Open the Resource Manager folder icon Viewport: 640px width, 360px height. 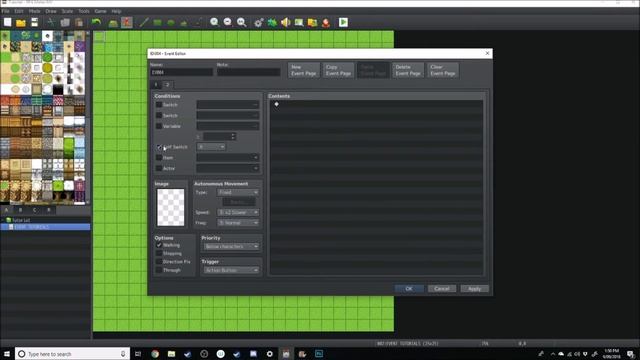click(x=312, y=22)
